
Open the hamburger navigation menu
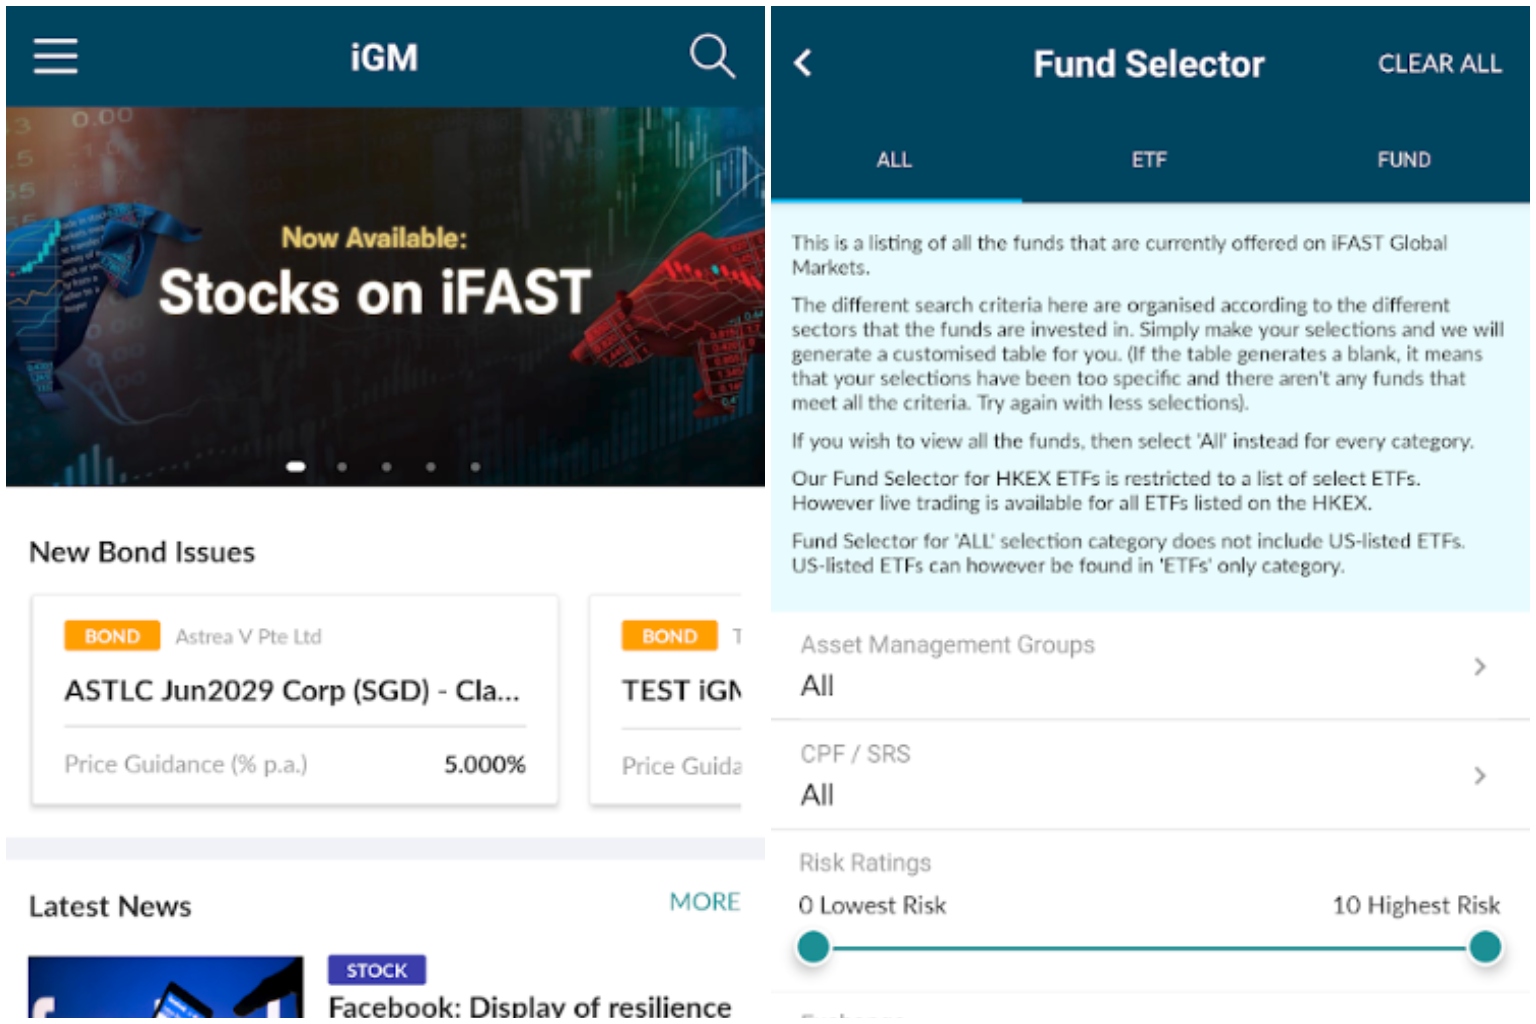pos(55,57)
